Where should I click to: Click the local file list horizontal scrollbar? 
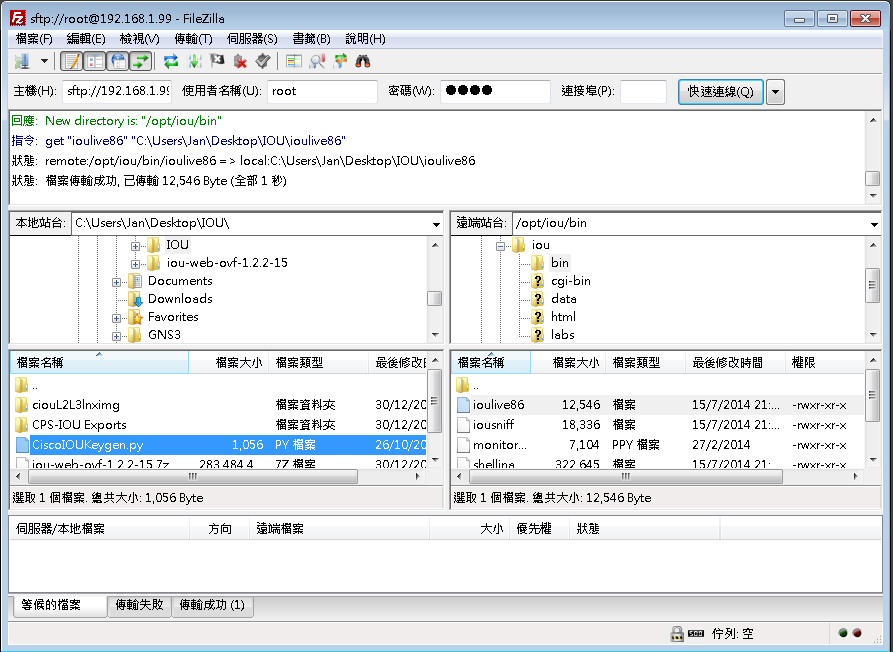tap(193, 476)
